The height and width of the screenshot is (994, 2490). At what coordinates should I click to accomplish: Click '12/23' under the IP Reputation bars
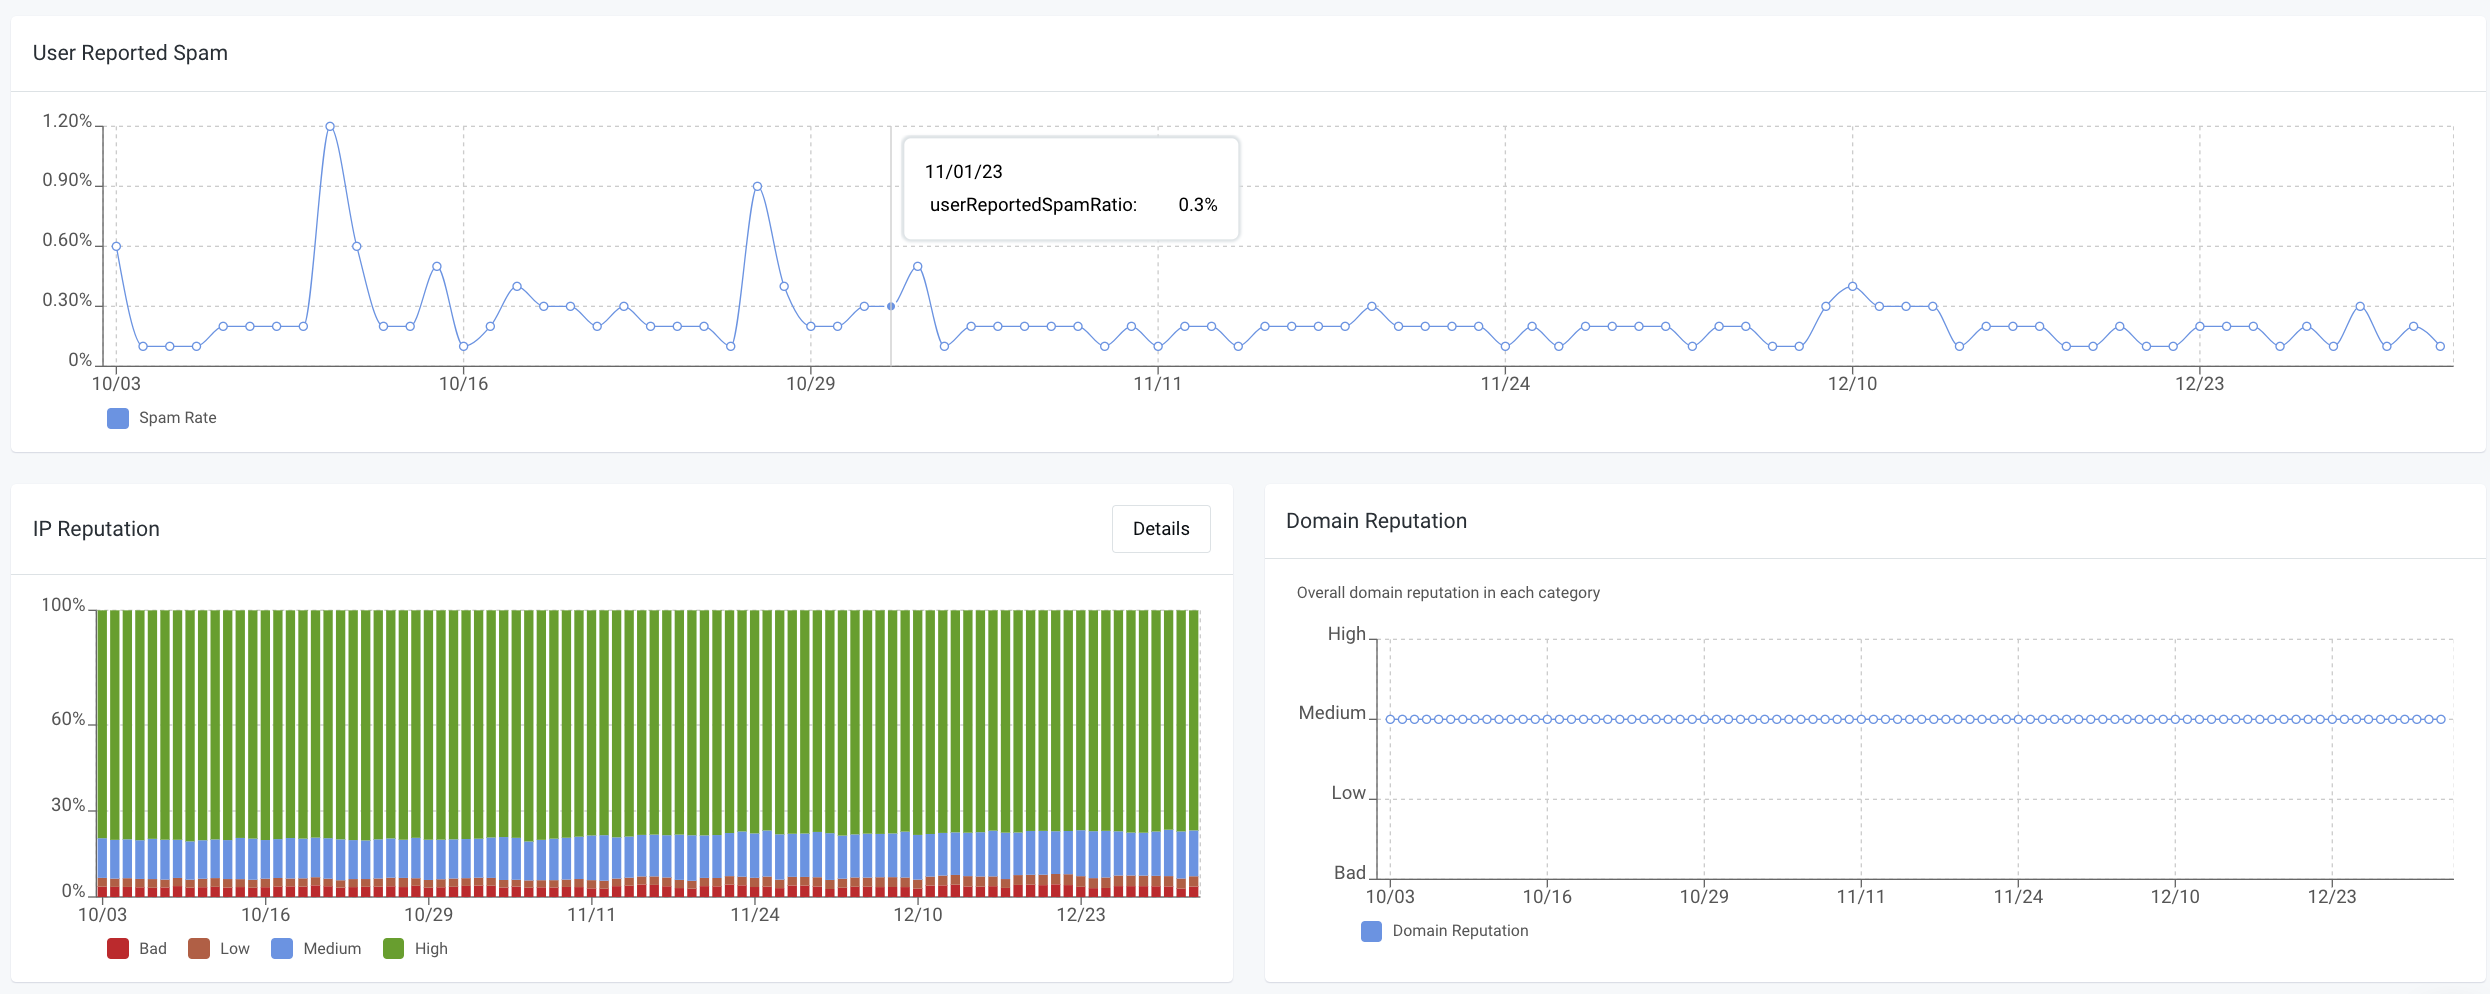point(1081,915)
